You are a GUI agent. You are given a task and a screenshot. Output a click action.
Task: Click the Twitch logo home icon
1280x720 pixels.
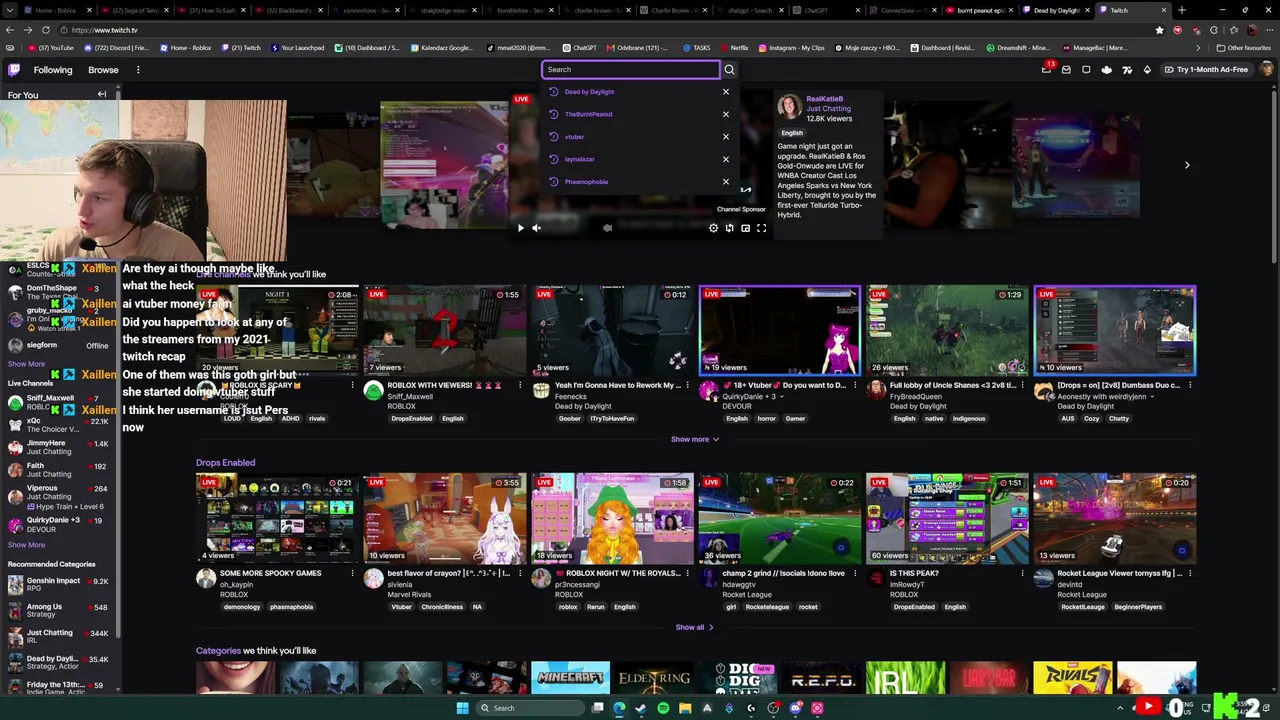pyautogui.click(x=14, y=70)
